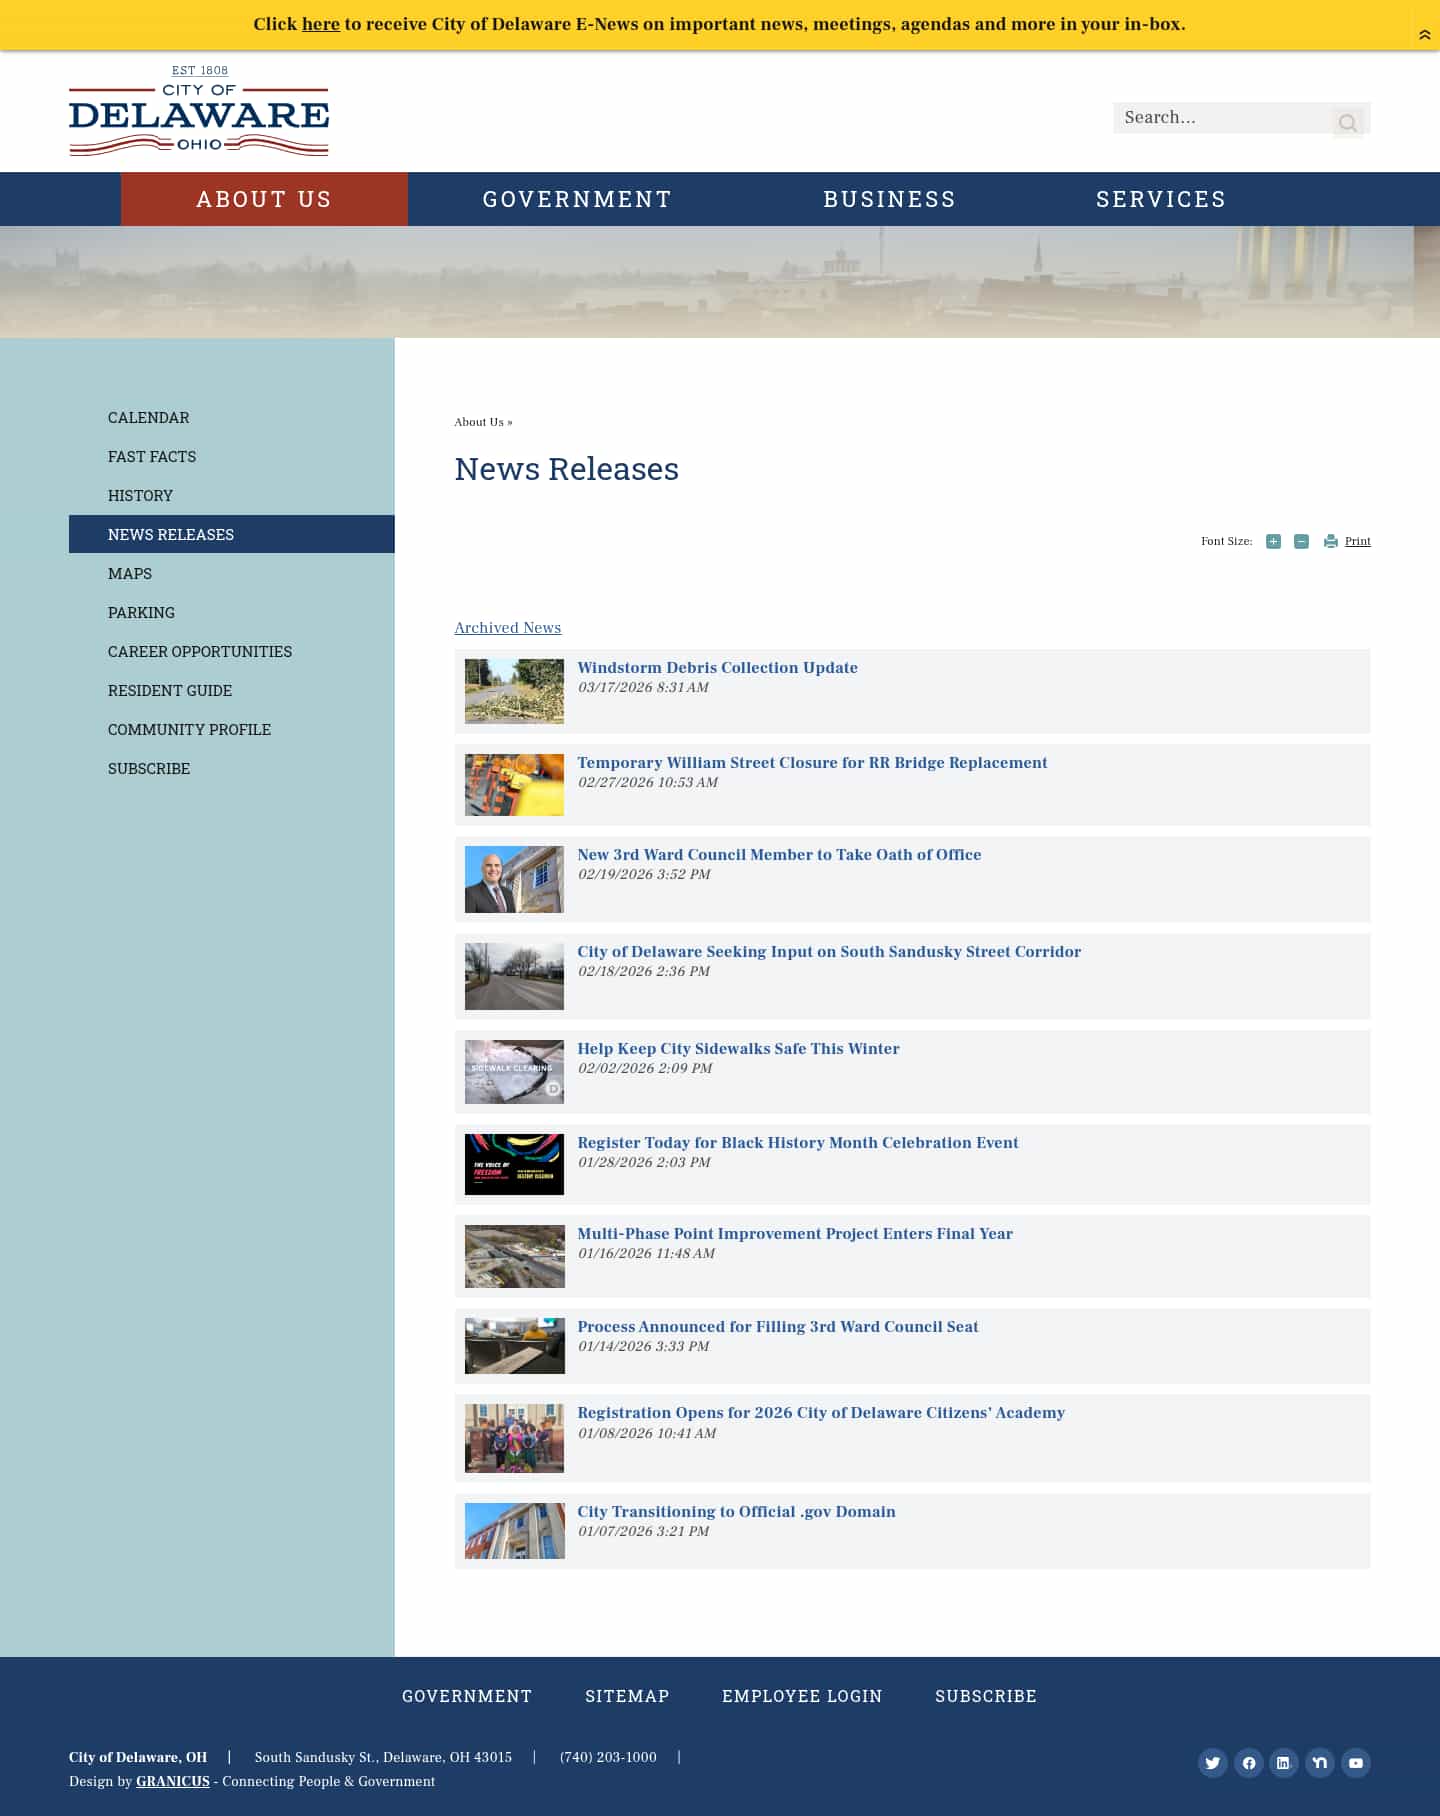This screenshot has height=1816, width=1440.
Task: Open the Business main menu
Action: [889, 199]
